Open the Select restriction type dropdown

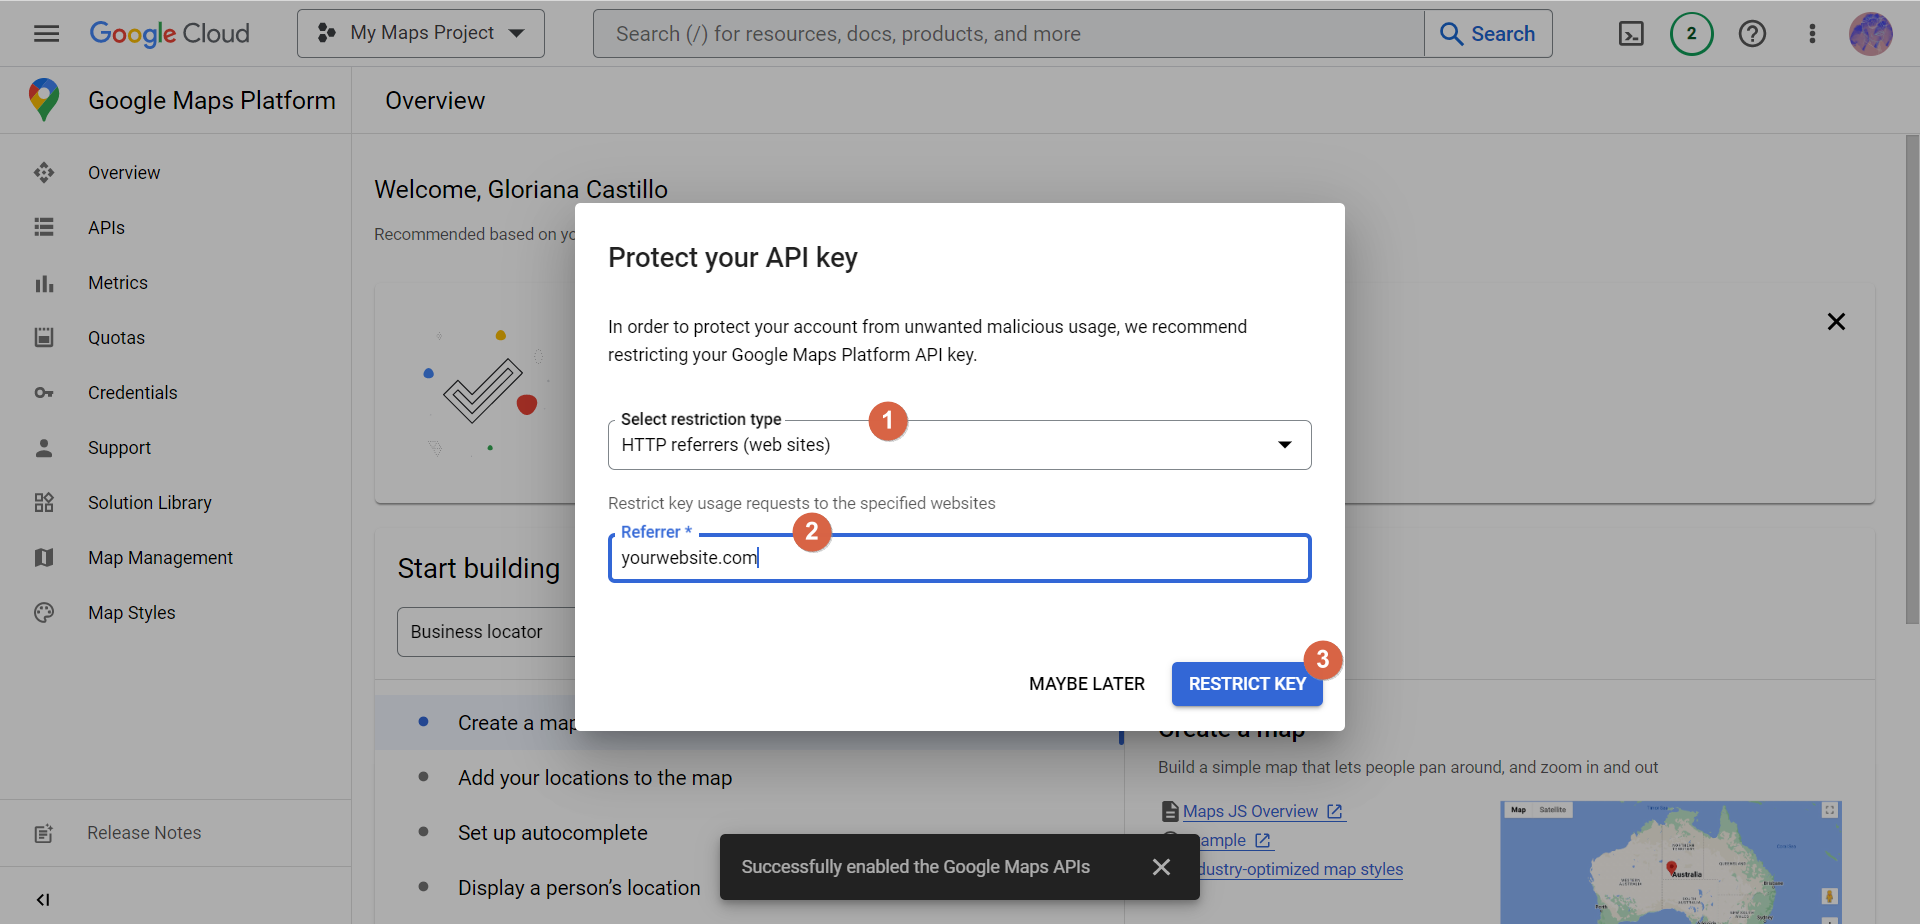(959, 445)
